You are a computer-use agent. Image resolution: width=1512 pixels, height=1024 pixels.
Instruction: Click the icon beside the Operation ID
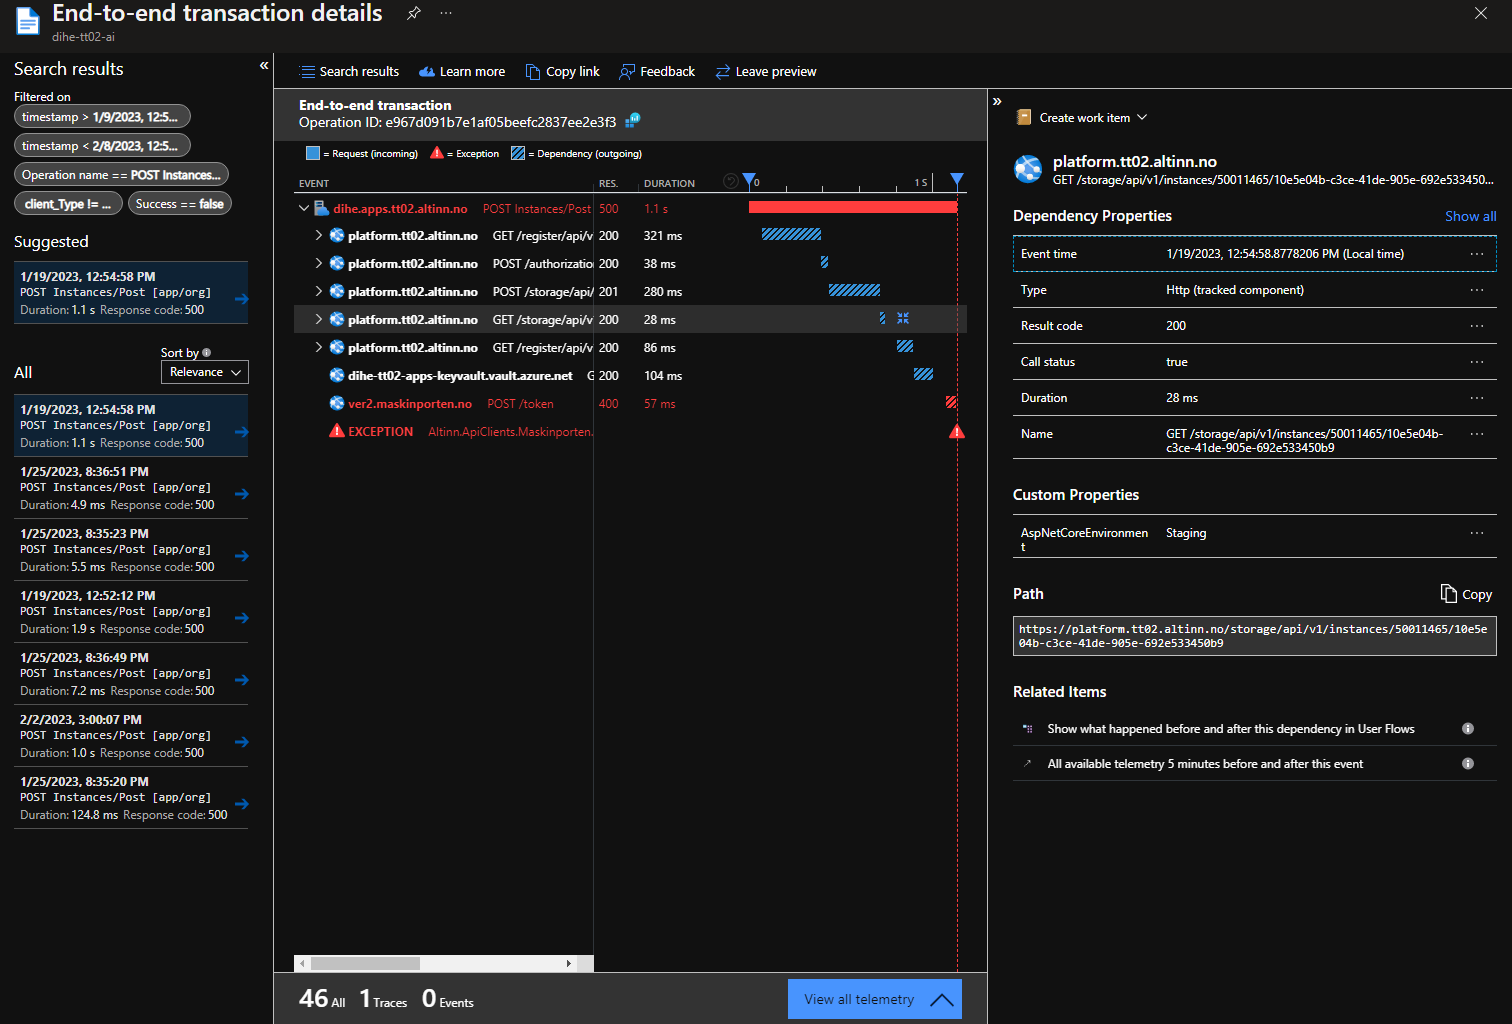632,121
